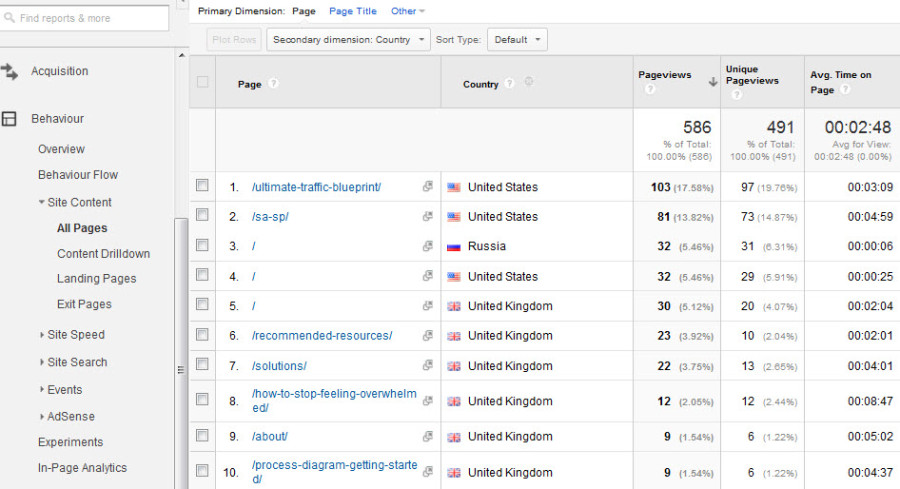Open Acquisition section via its arrows icon

click(x=9, y=71)
